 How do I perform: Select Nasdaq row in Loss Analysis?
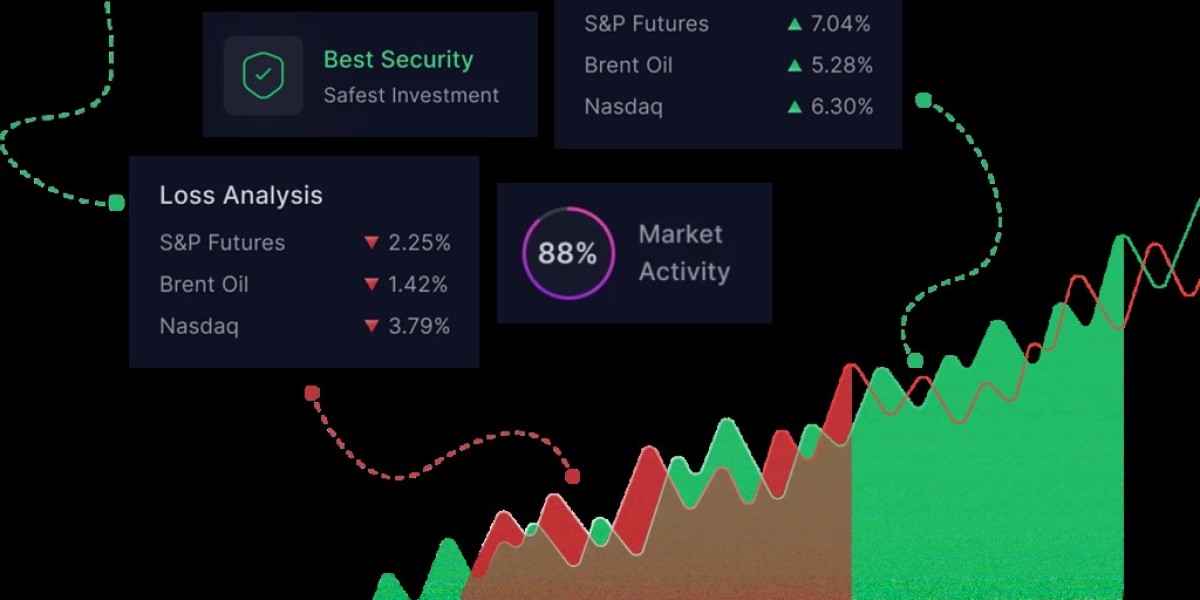199,326
